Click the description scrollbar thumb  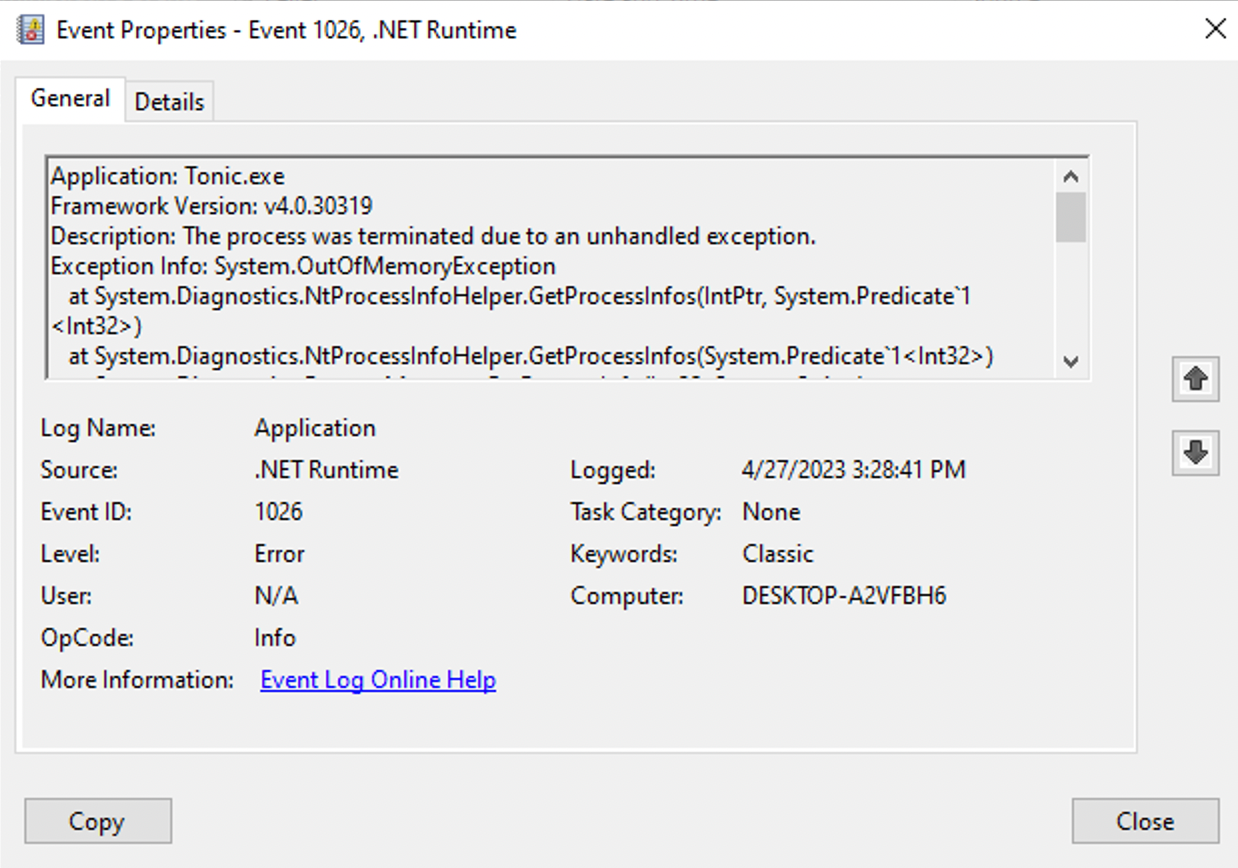[1071, 217]
